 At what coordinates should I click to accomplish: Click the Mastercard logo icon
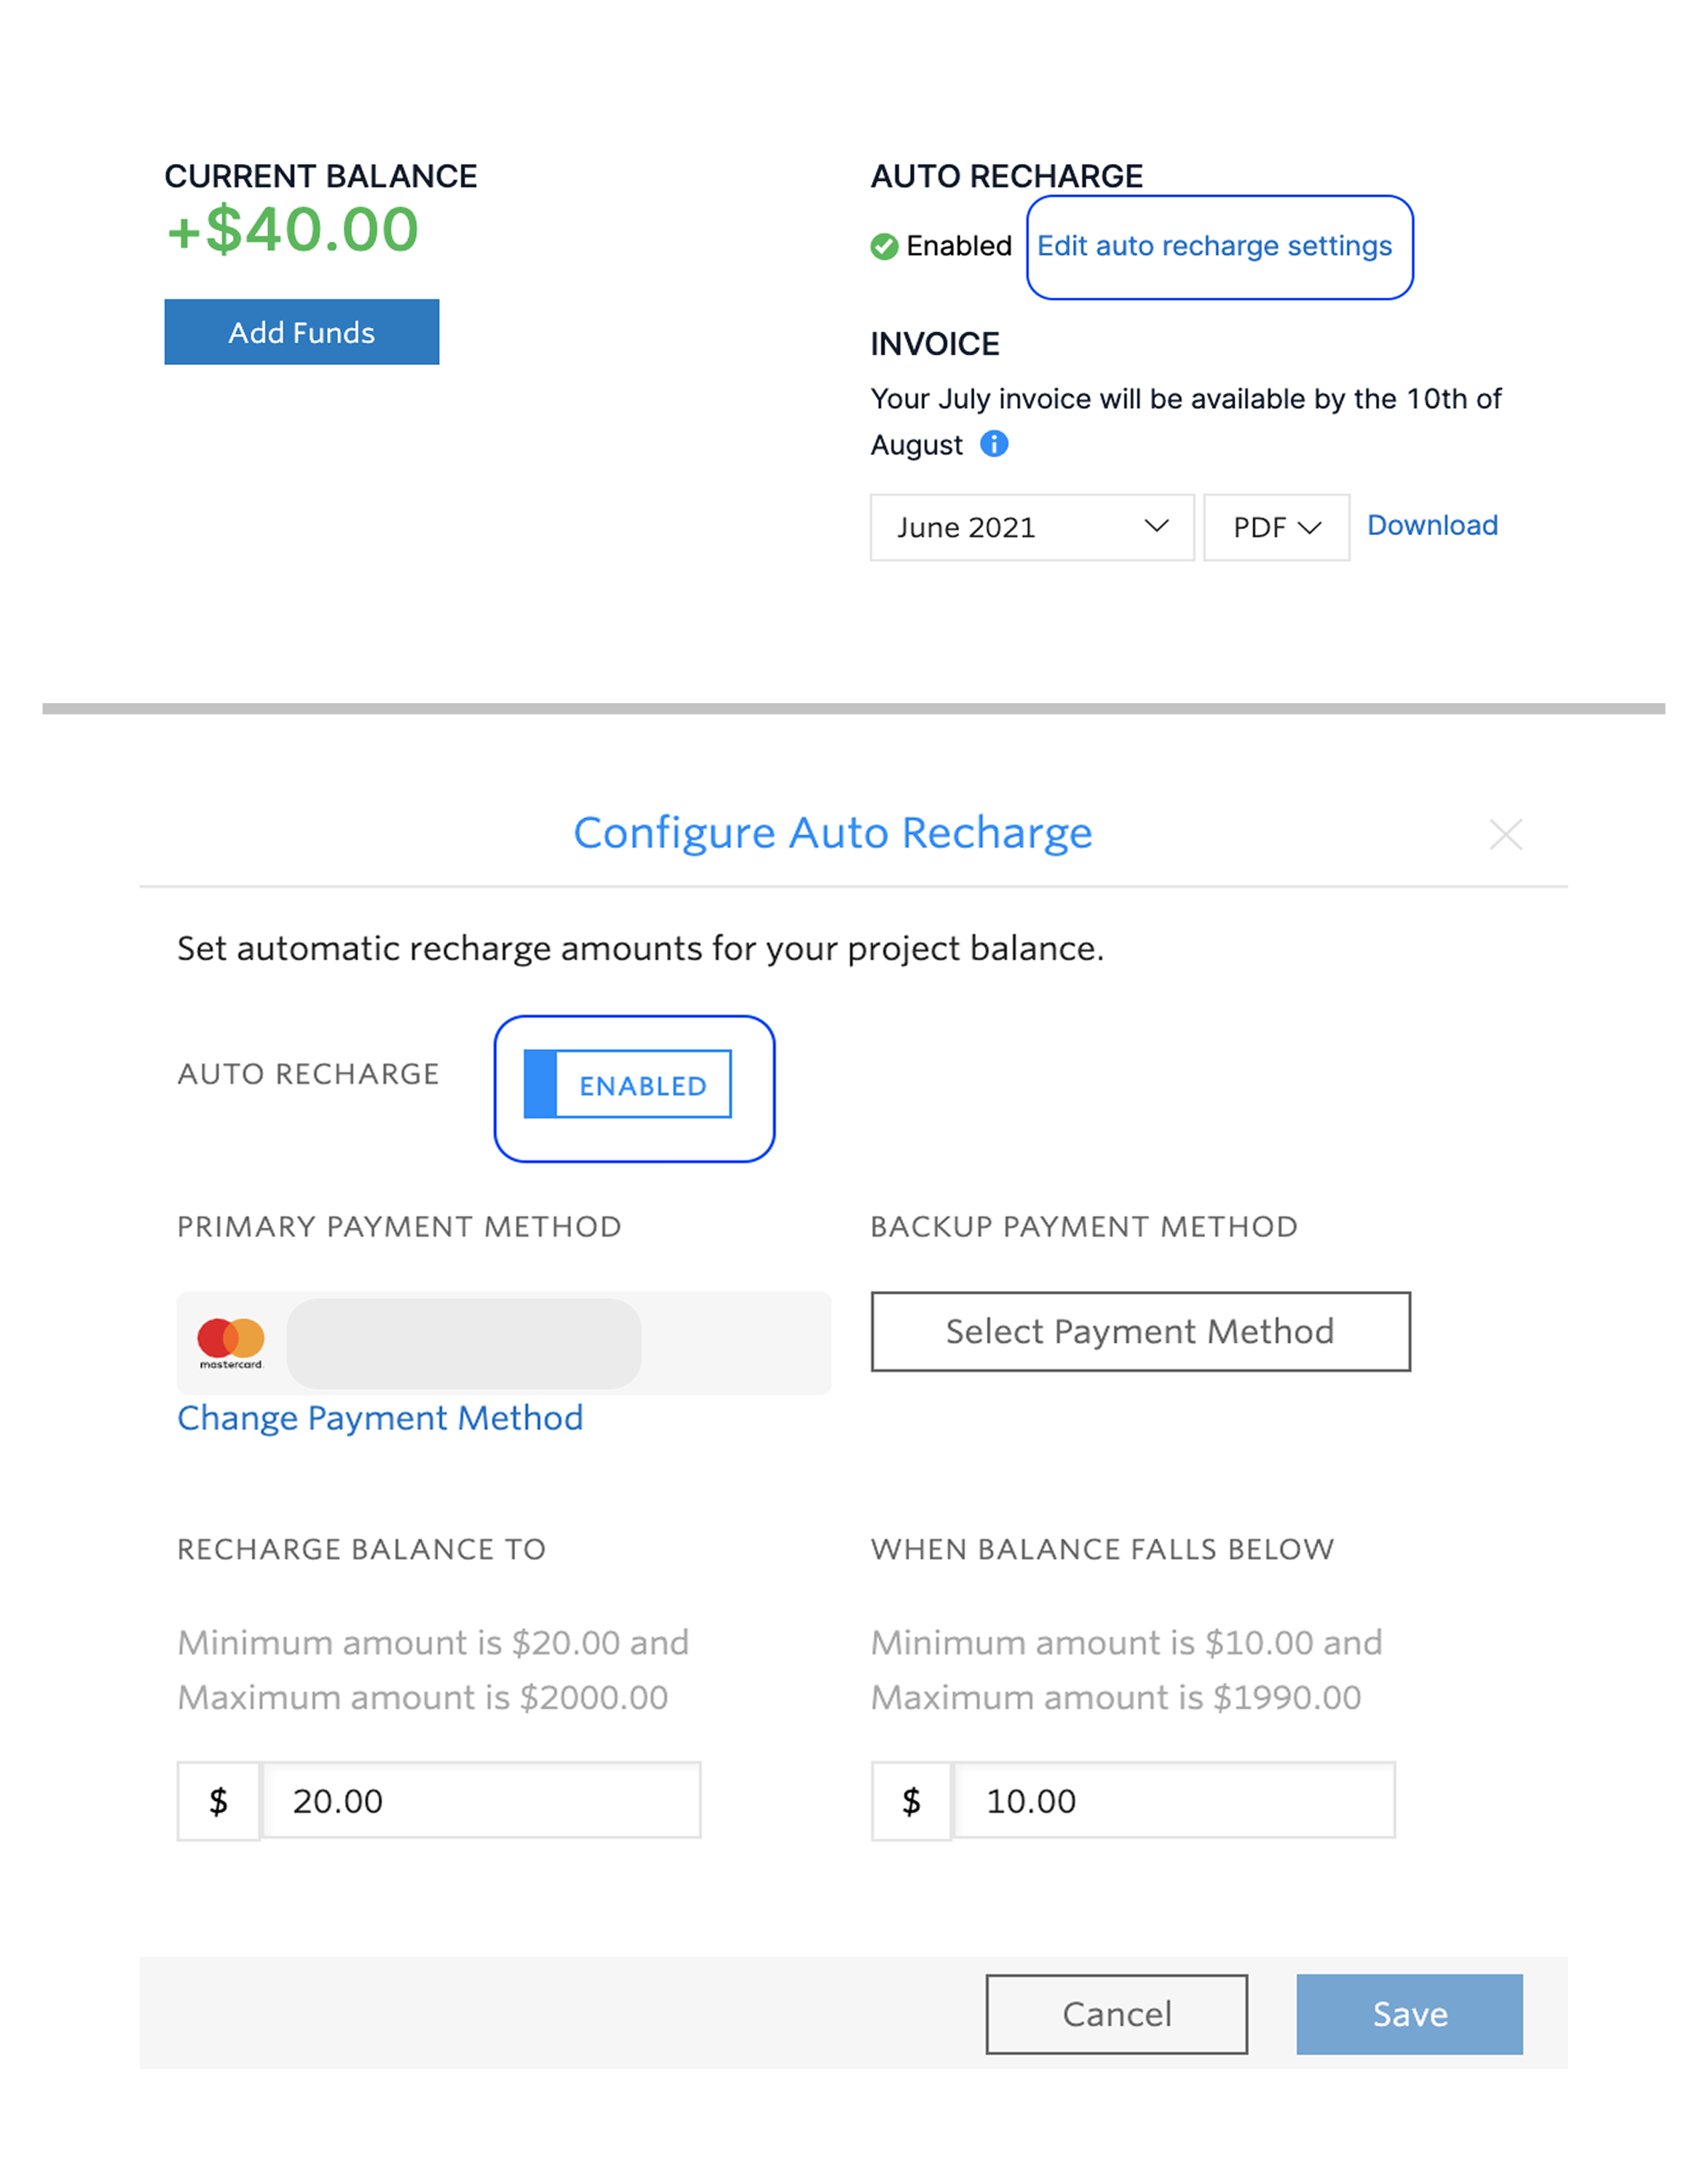231,1342
